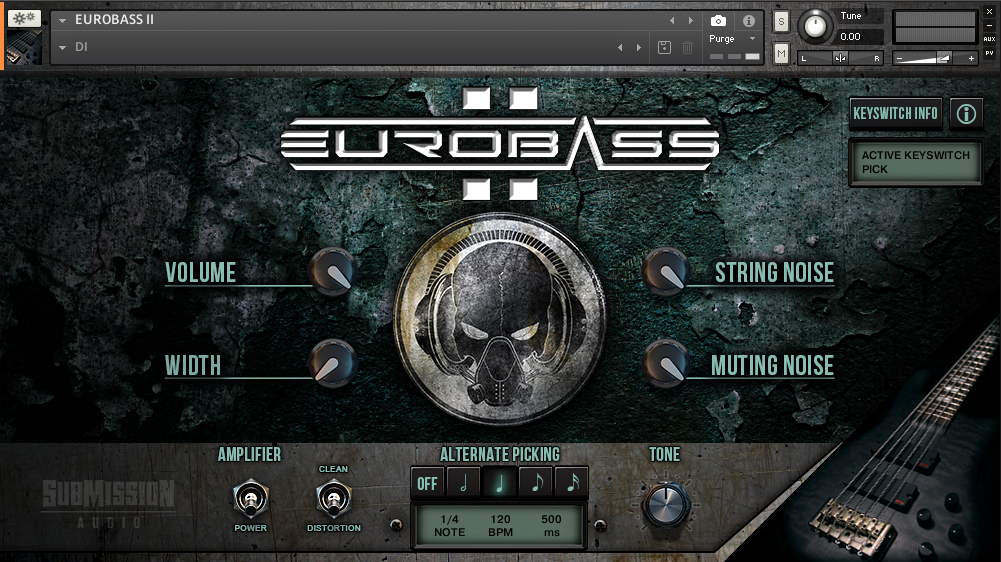Click the 1/4 NOTE display value

[x=449, y=526]
